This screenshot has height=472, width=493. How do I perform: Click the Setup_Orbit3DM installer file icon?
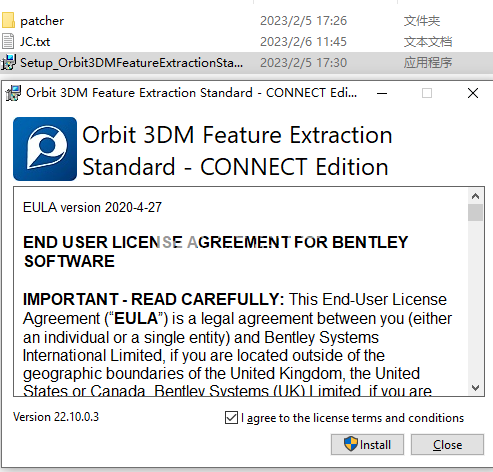[x=8, y=62]
